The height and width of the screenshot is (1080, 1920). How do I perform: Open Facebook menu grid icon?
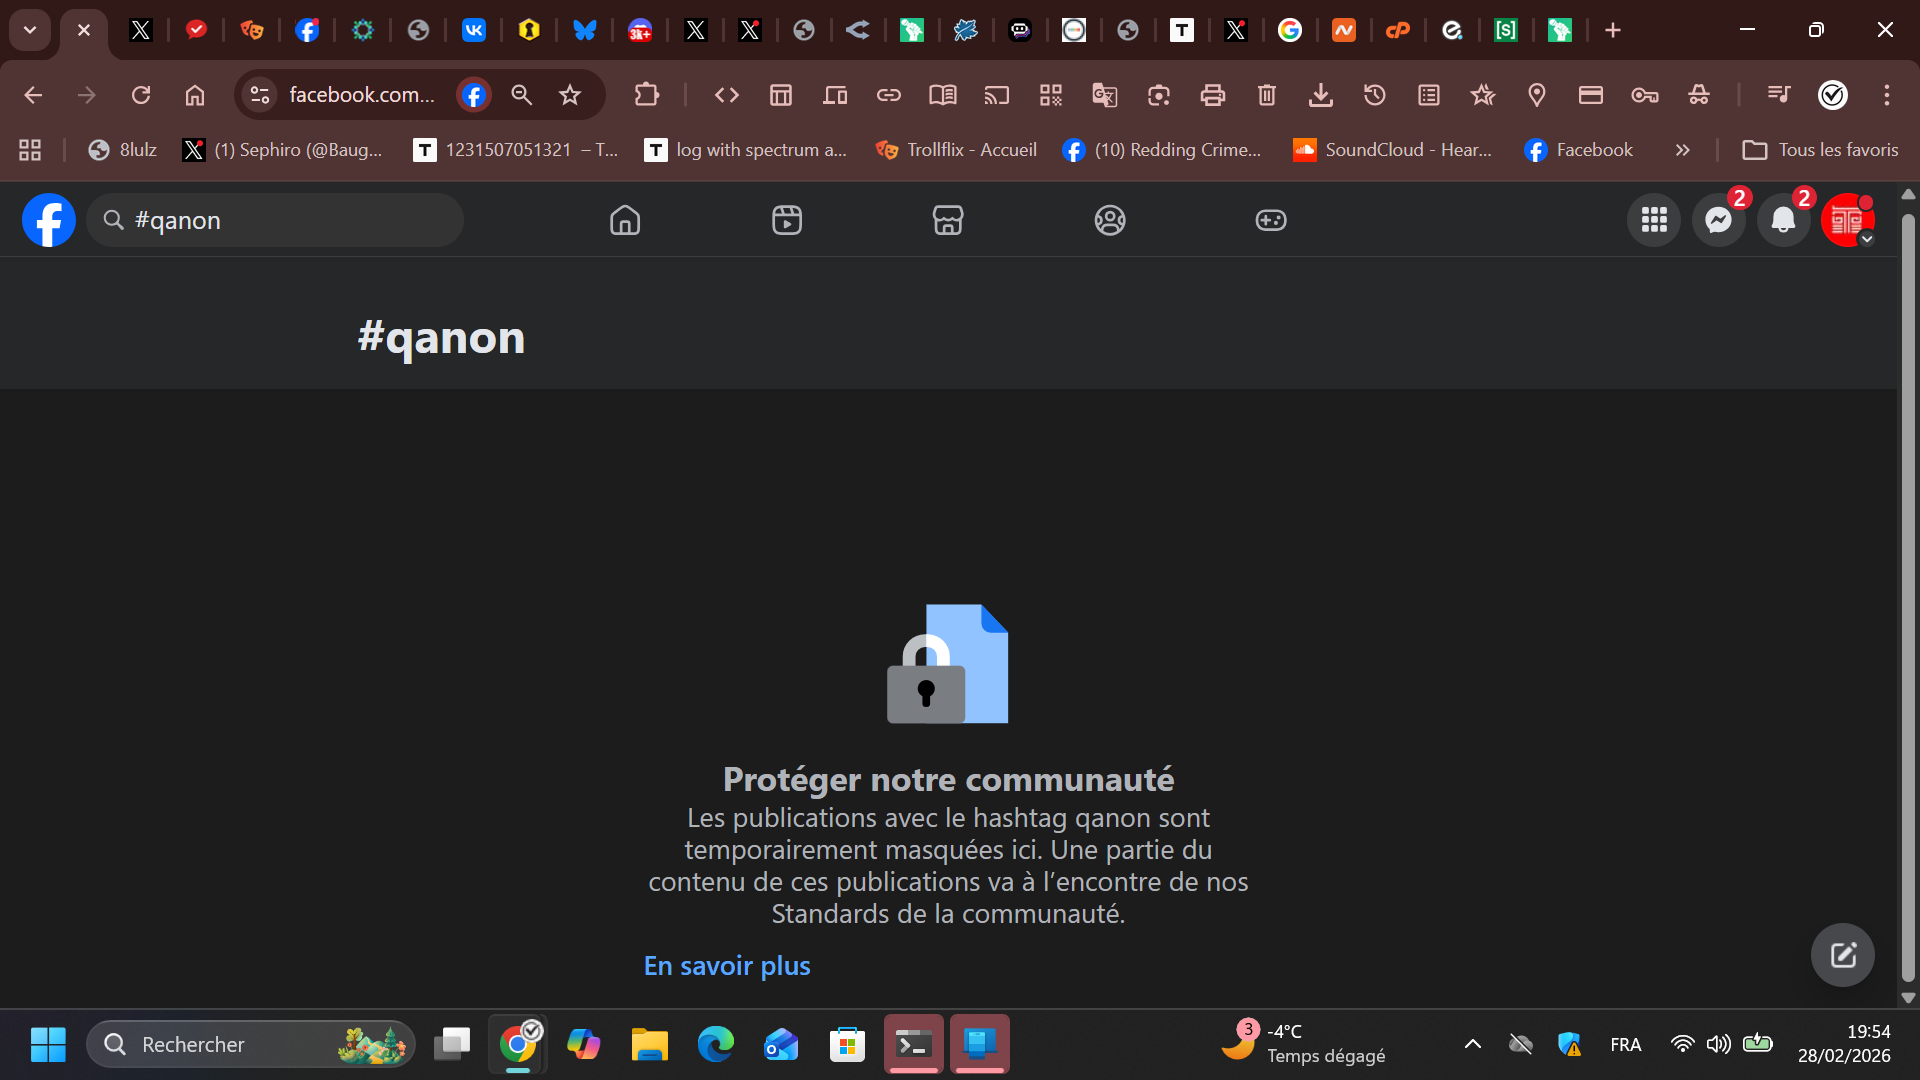1654,220
